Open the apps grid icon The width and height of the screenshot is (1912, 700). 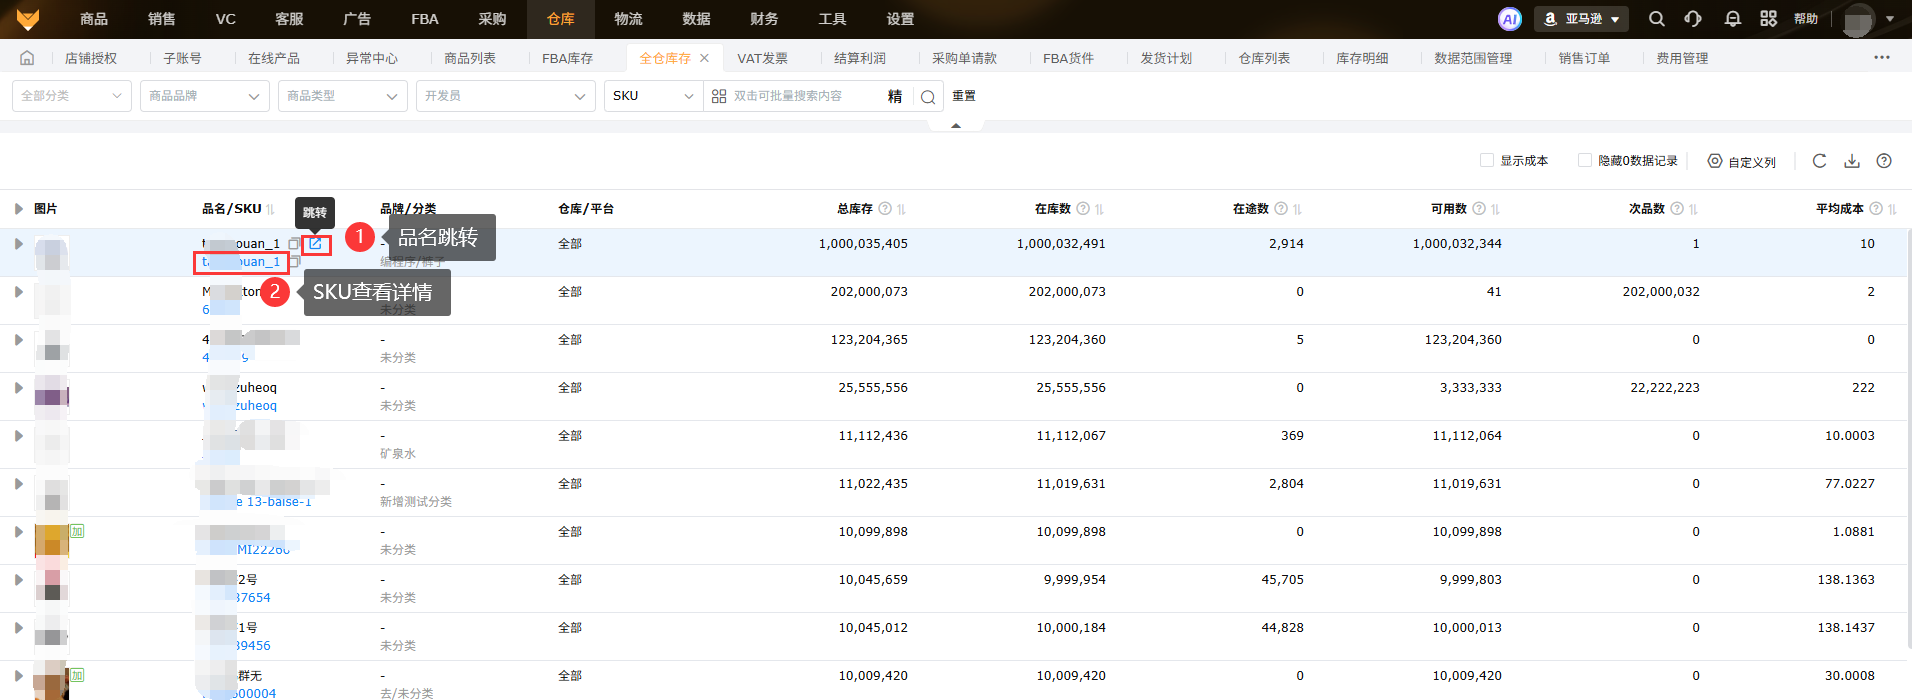(1768, 19)
